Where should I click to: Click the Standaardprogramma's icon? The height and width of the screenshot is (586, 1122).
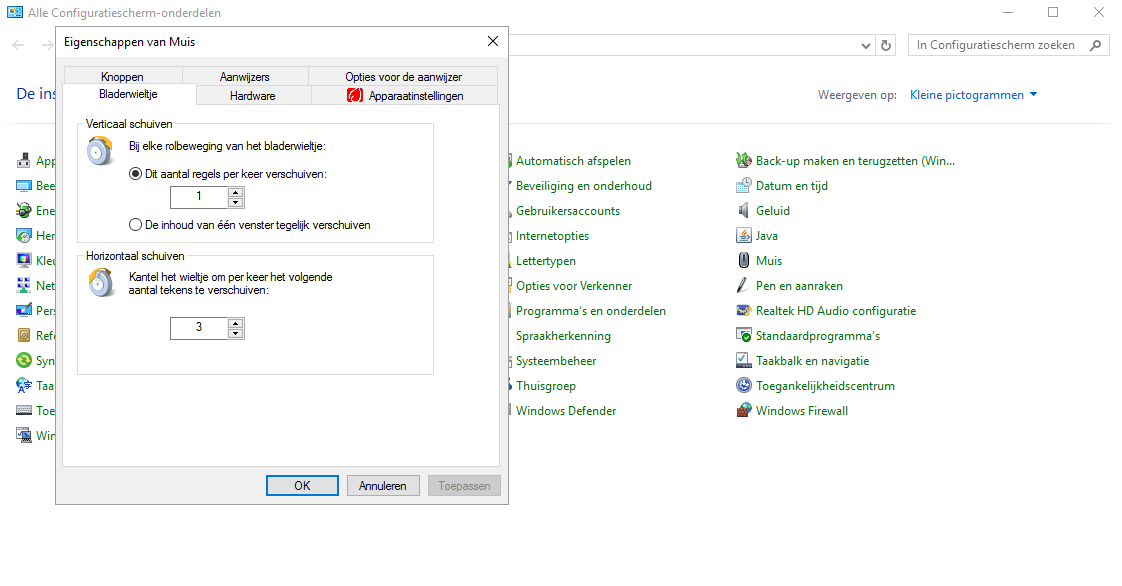pos(743,336)
